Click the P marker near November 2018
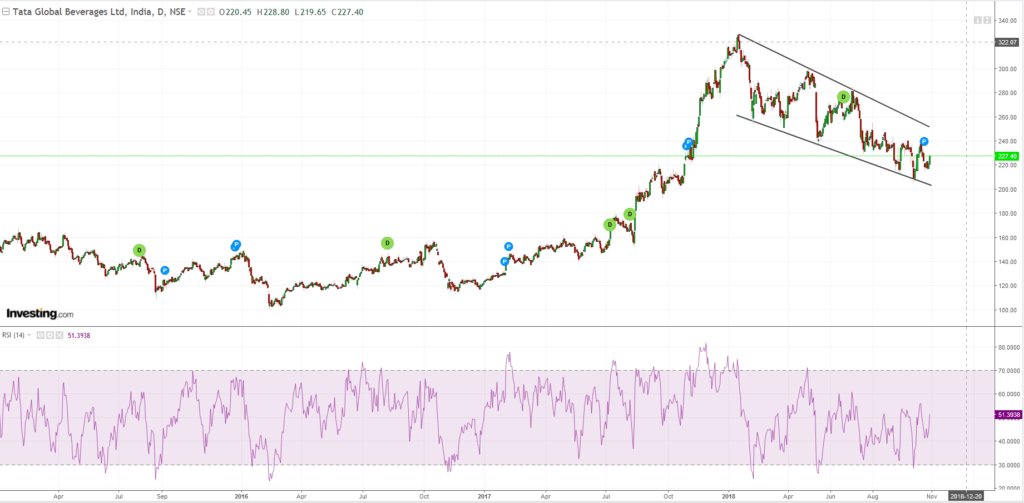This screenshot has width=1024, height=503. 924,141
